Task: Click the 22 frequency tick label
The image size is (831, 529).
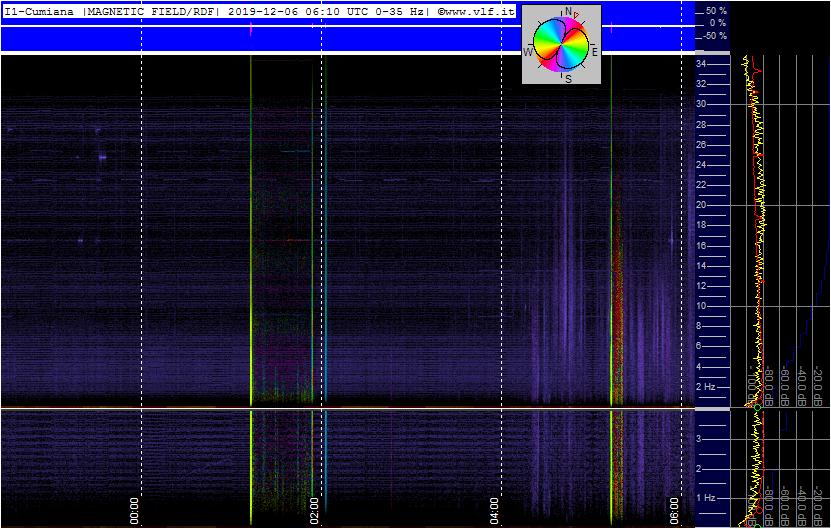Action: (701, 185)
